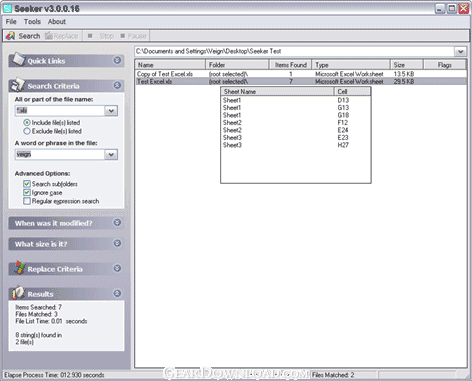Expand the Replace Criteria panel chevron

click(x=117, y=268)
